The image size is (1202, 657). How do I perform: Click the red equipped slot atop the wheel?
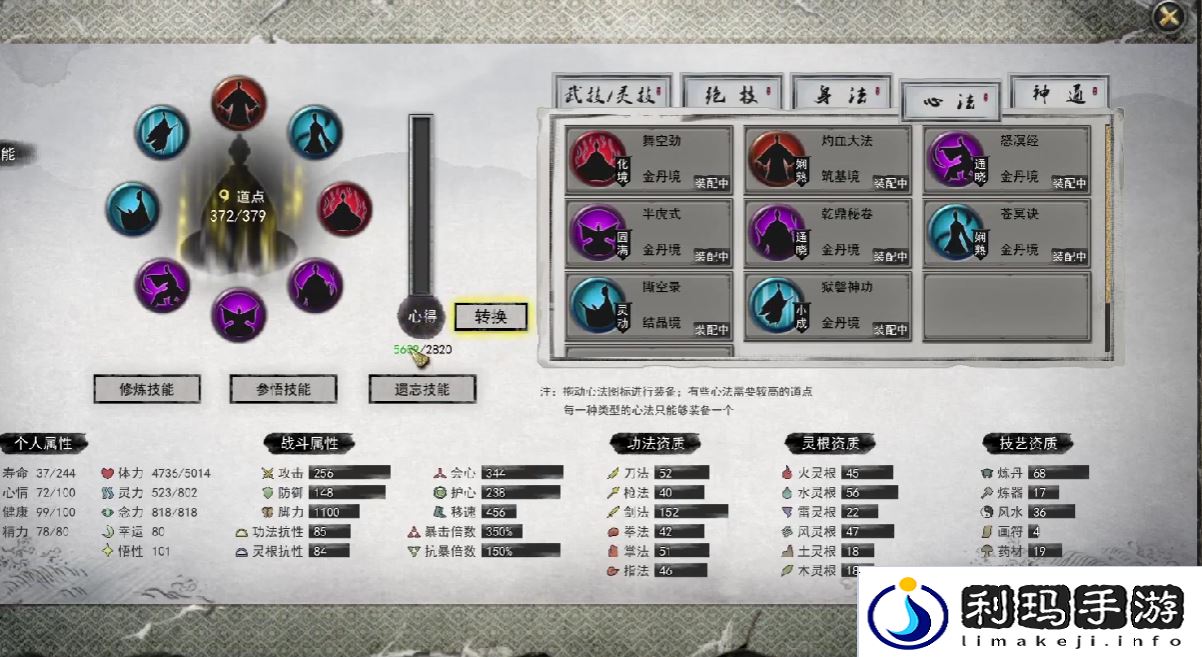239,102
